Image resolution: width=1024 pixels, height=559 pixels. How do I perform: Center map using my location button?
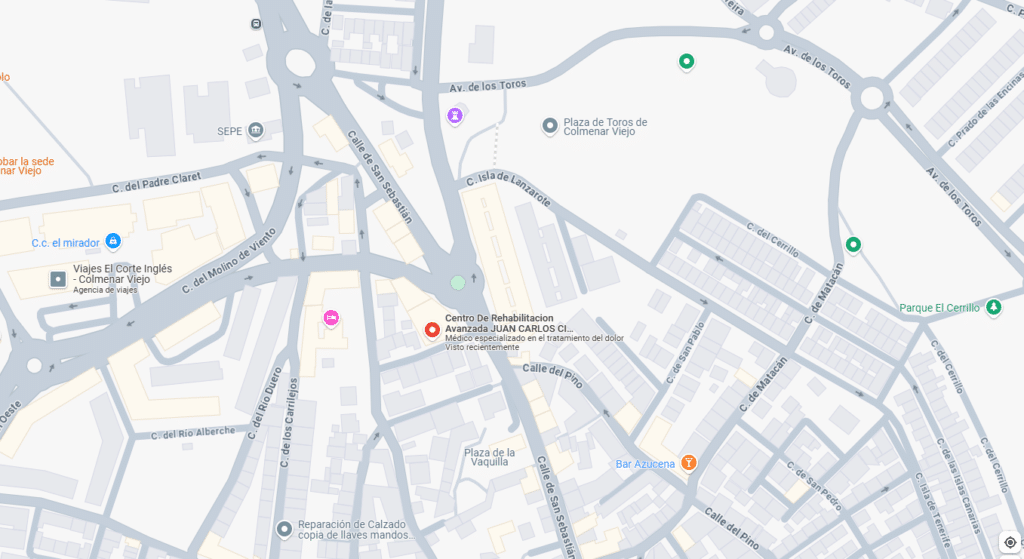pyautogui.click(x=1010, y=542)
